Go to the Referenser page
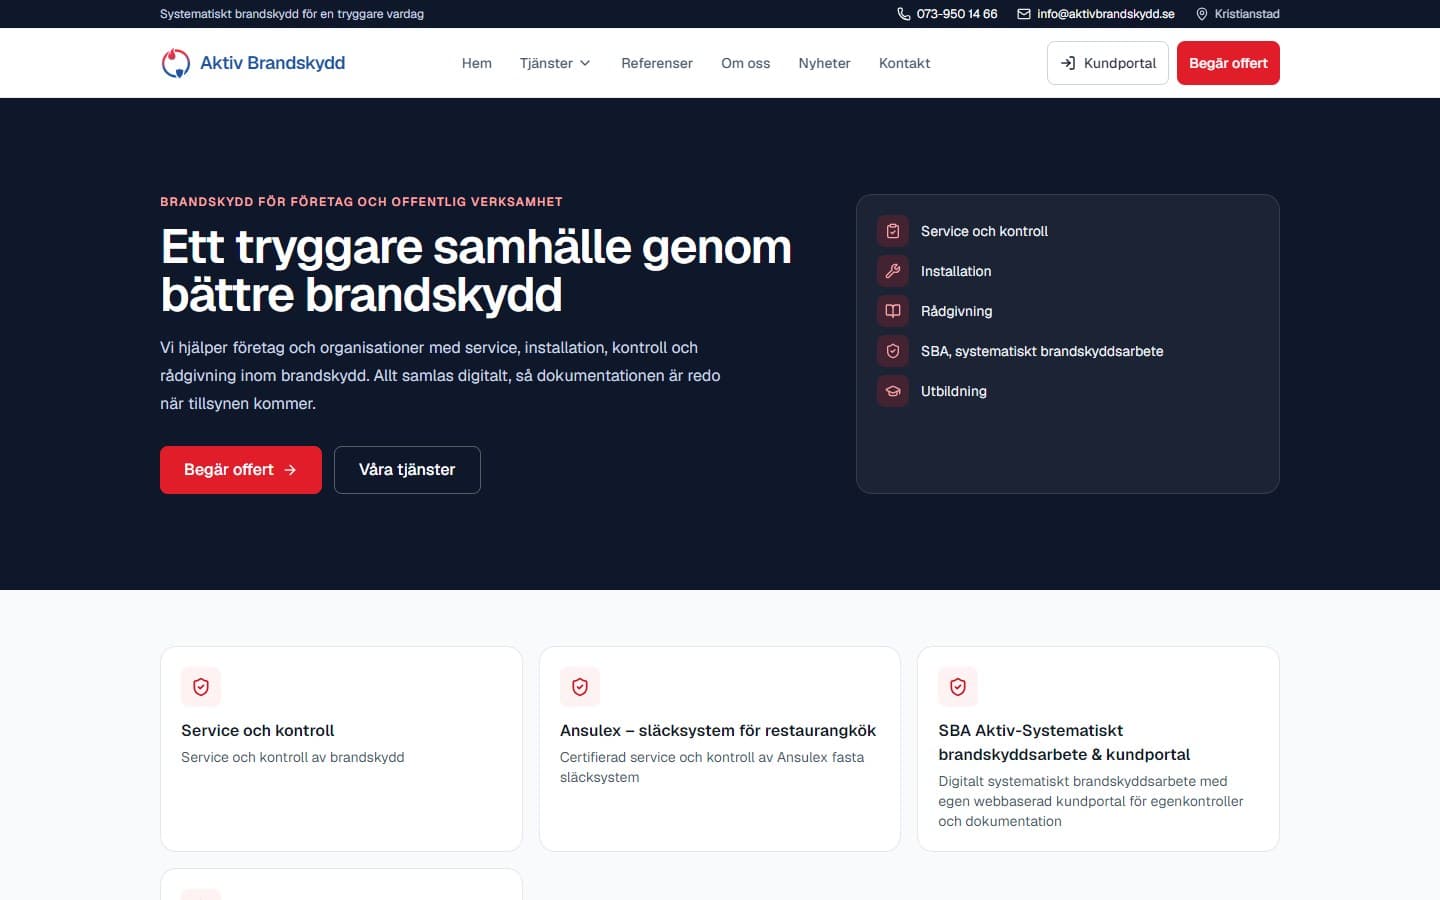This screenshot has height=900, width=1440. click(x=657, y=63)
